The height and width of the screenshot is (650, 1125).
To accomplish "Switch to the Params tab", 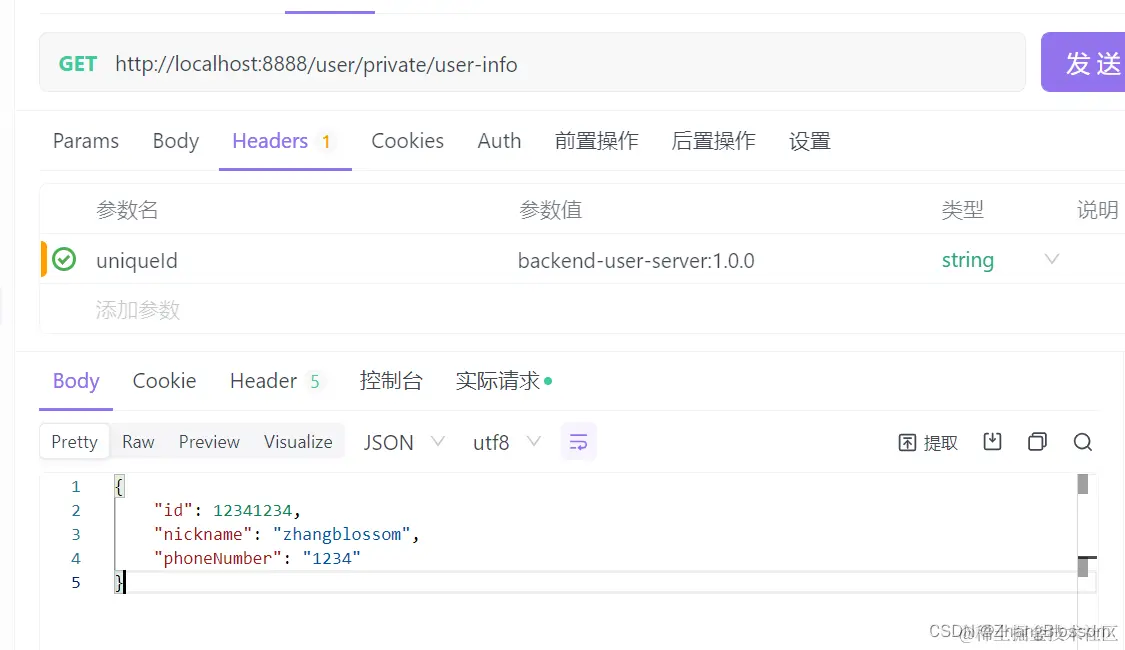I will coord(86,141).
